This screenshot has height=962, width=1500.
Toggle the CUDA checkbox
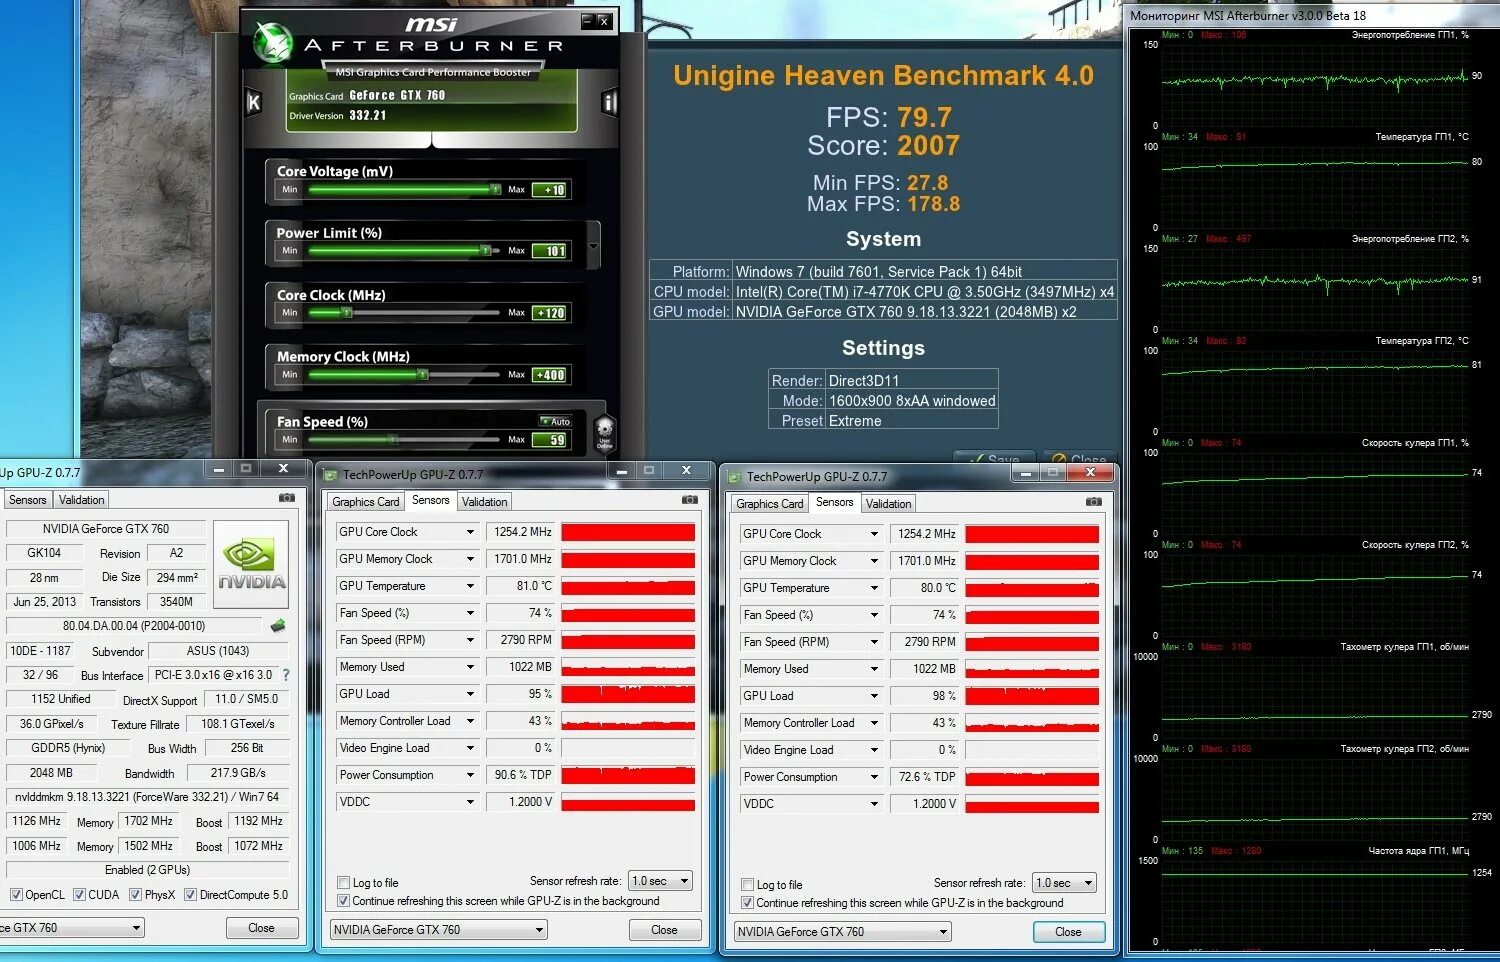click(x=79, y=895)
